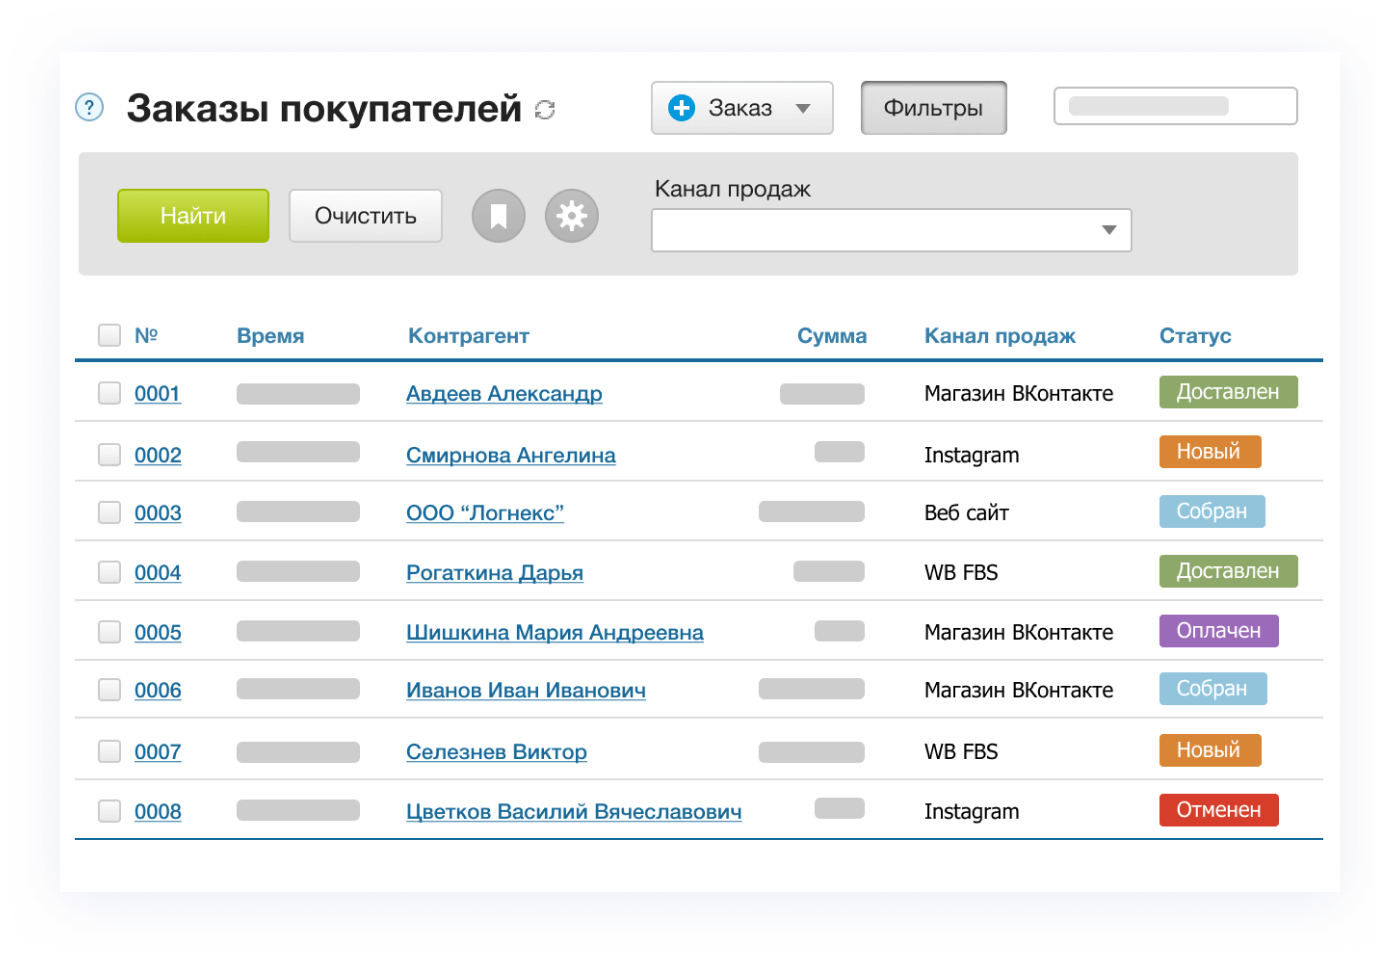Open contractor Рогаткина Дарья
Screen dimensions: 1376x960
coord(495,573)
